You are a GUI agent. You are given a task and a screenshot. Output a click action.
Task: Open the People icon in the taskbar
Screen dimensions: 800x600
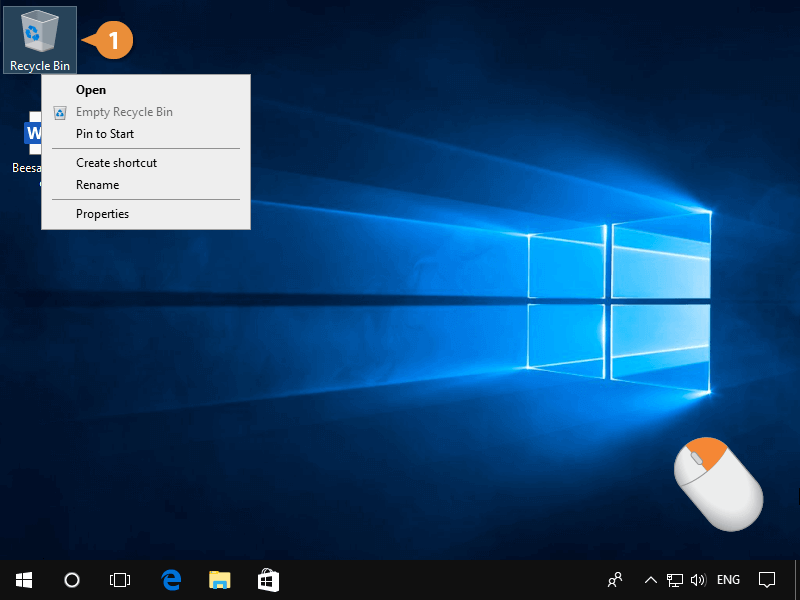tap(615, 580)
